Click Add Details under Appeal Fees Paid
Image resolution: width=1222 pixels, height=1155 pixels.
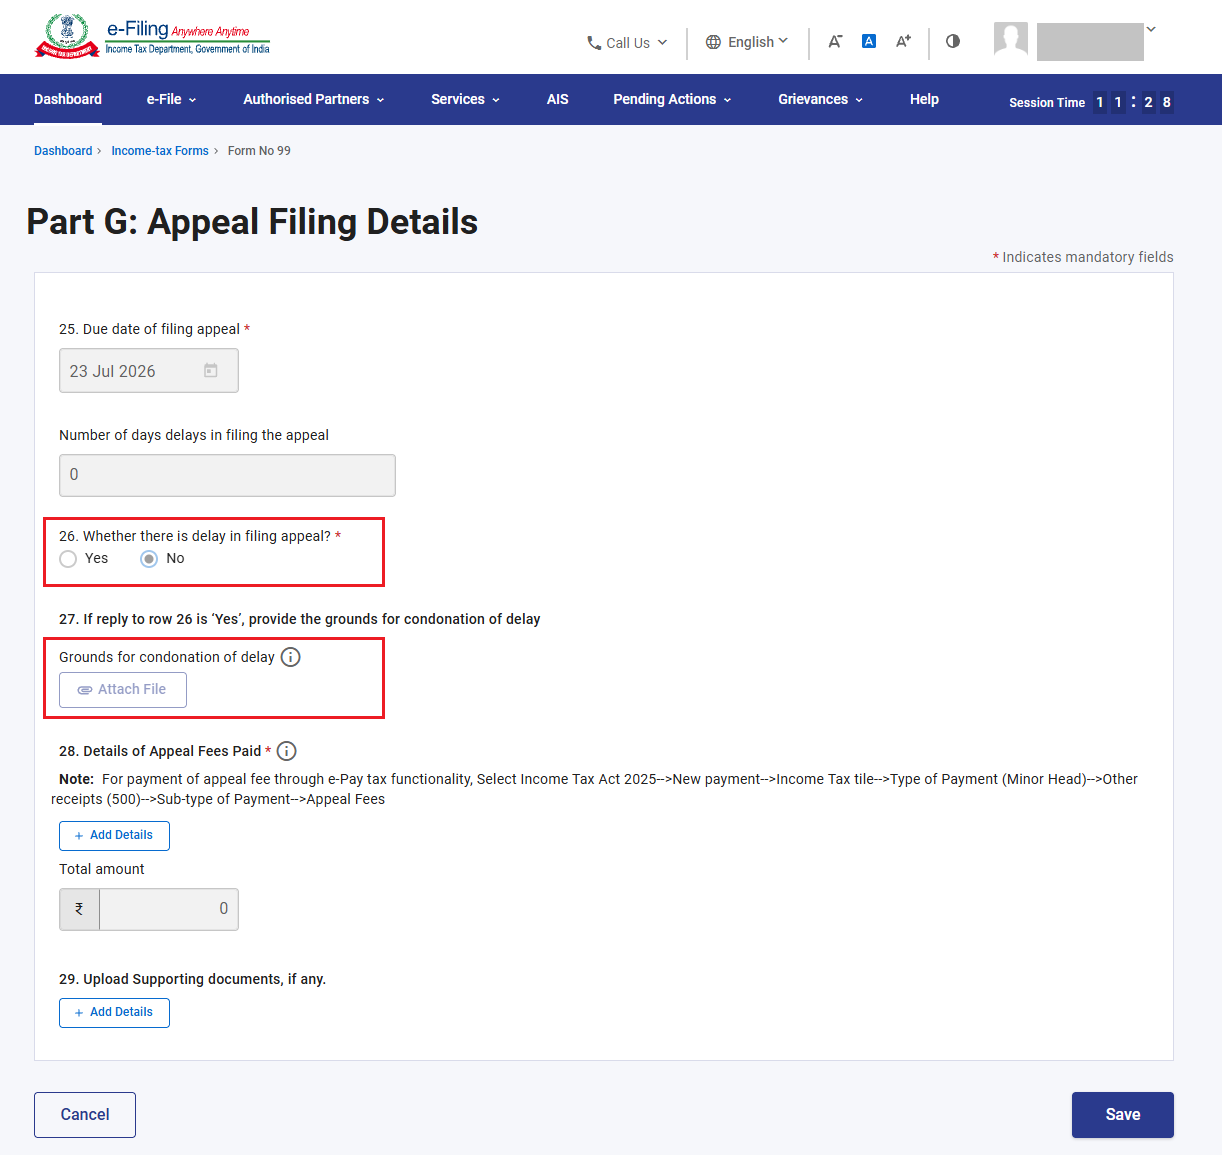(114, 836)
